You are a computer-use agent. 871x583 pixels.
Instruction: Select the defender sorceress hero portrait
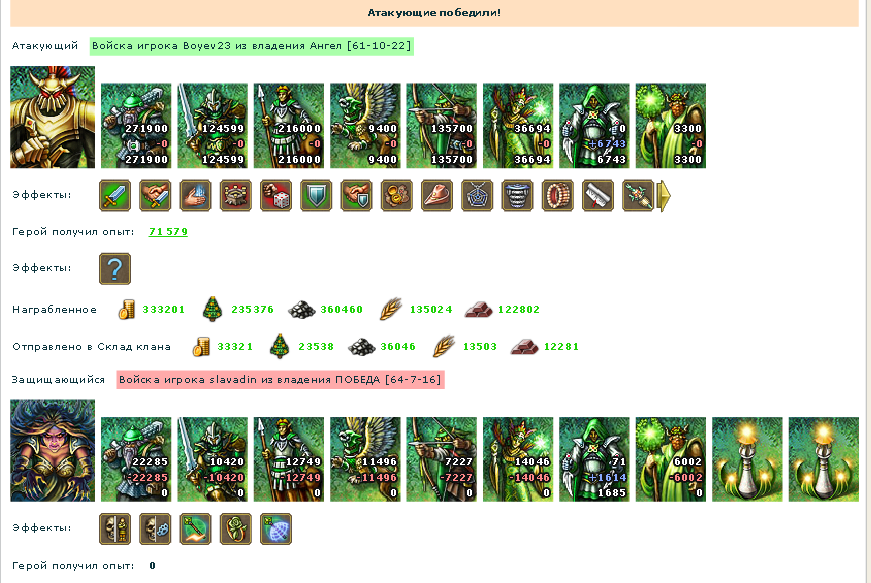pyautogui.click(x=52, y=450)
